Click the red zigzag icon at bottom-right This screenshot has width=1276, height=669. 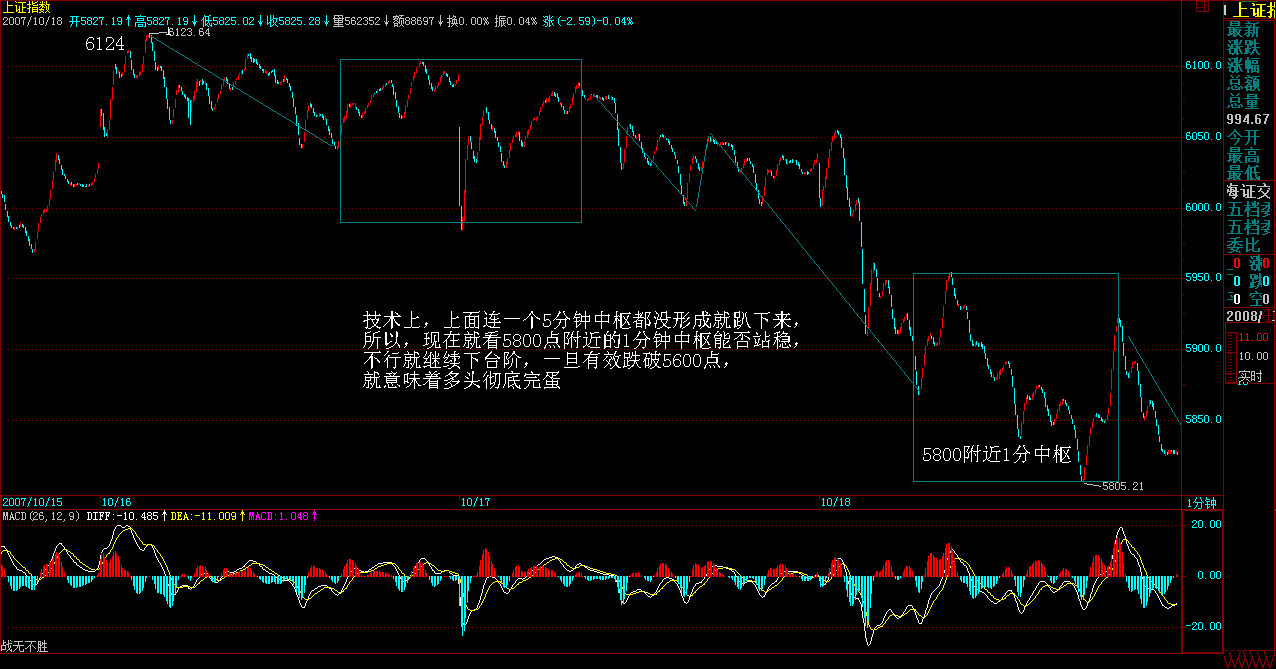[1250, 660]
